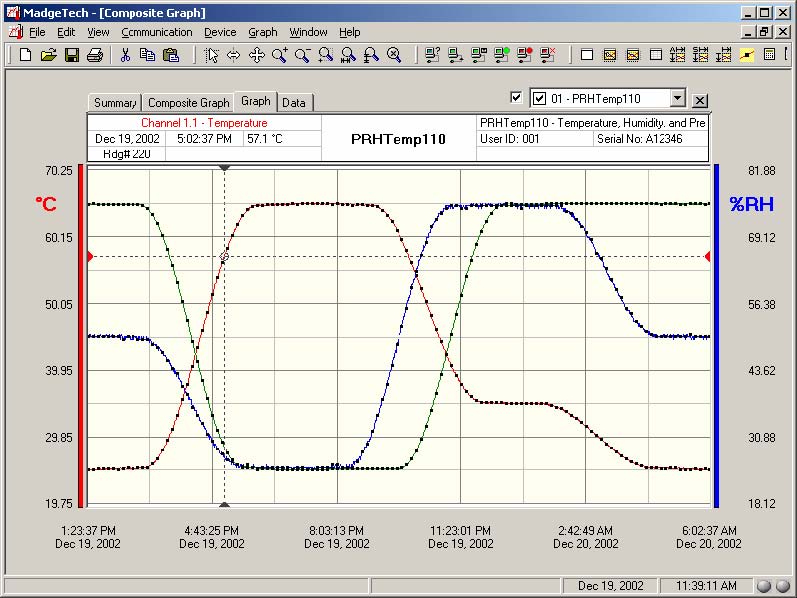The width and height of the screenshot is (797, 598).
Task: Click the 'A' autoscale axes icon
Action: [x=678, y=54]
